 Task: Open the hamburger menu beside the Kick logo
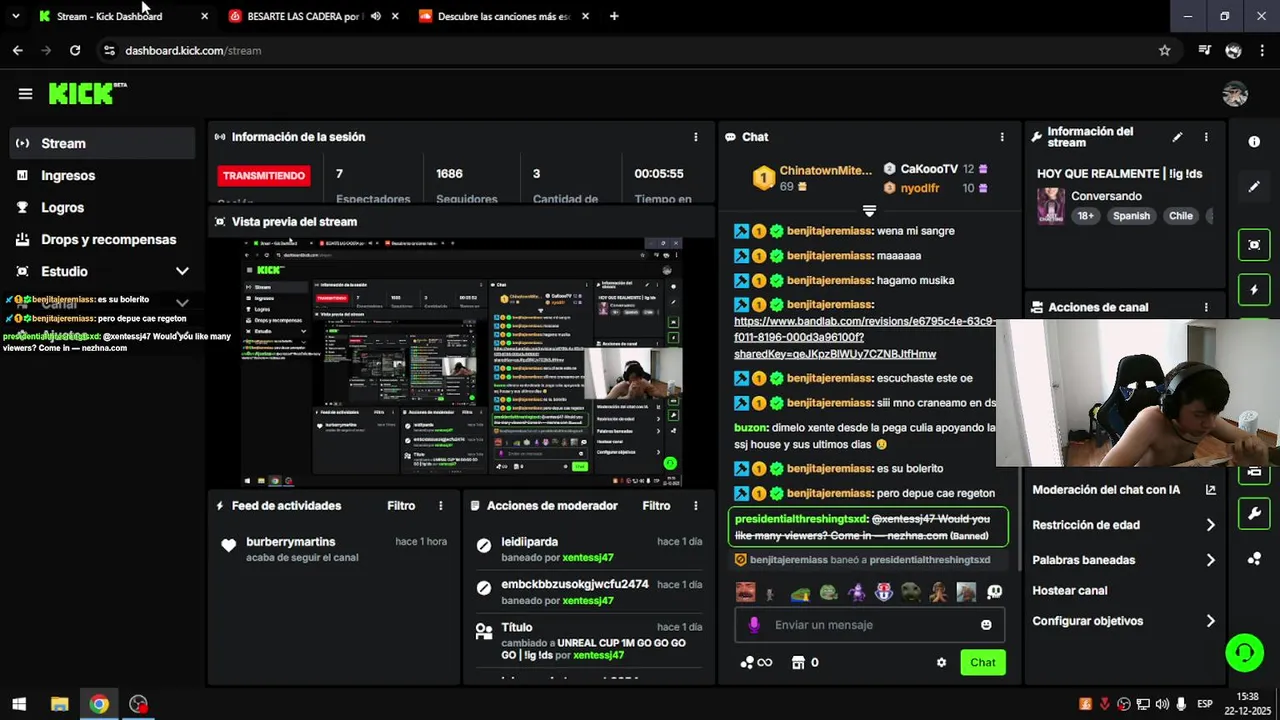click(25, 94)
